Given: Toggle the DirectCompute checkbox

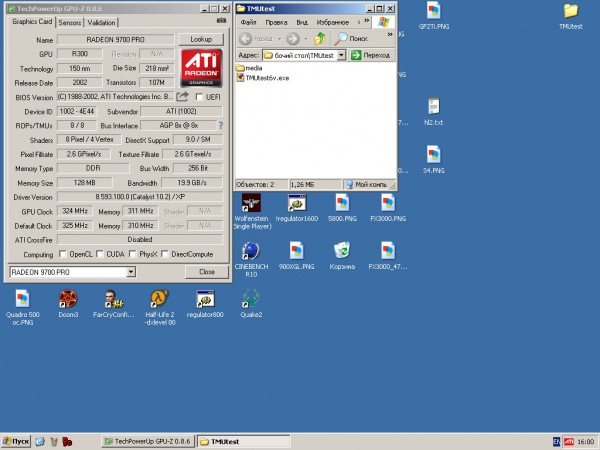Looking at the screenshot, I should [x=165, y=254].
